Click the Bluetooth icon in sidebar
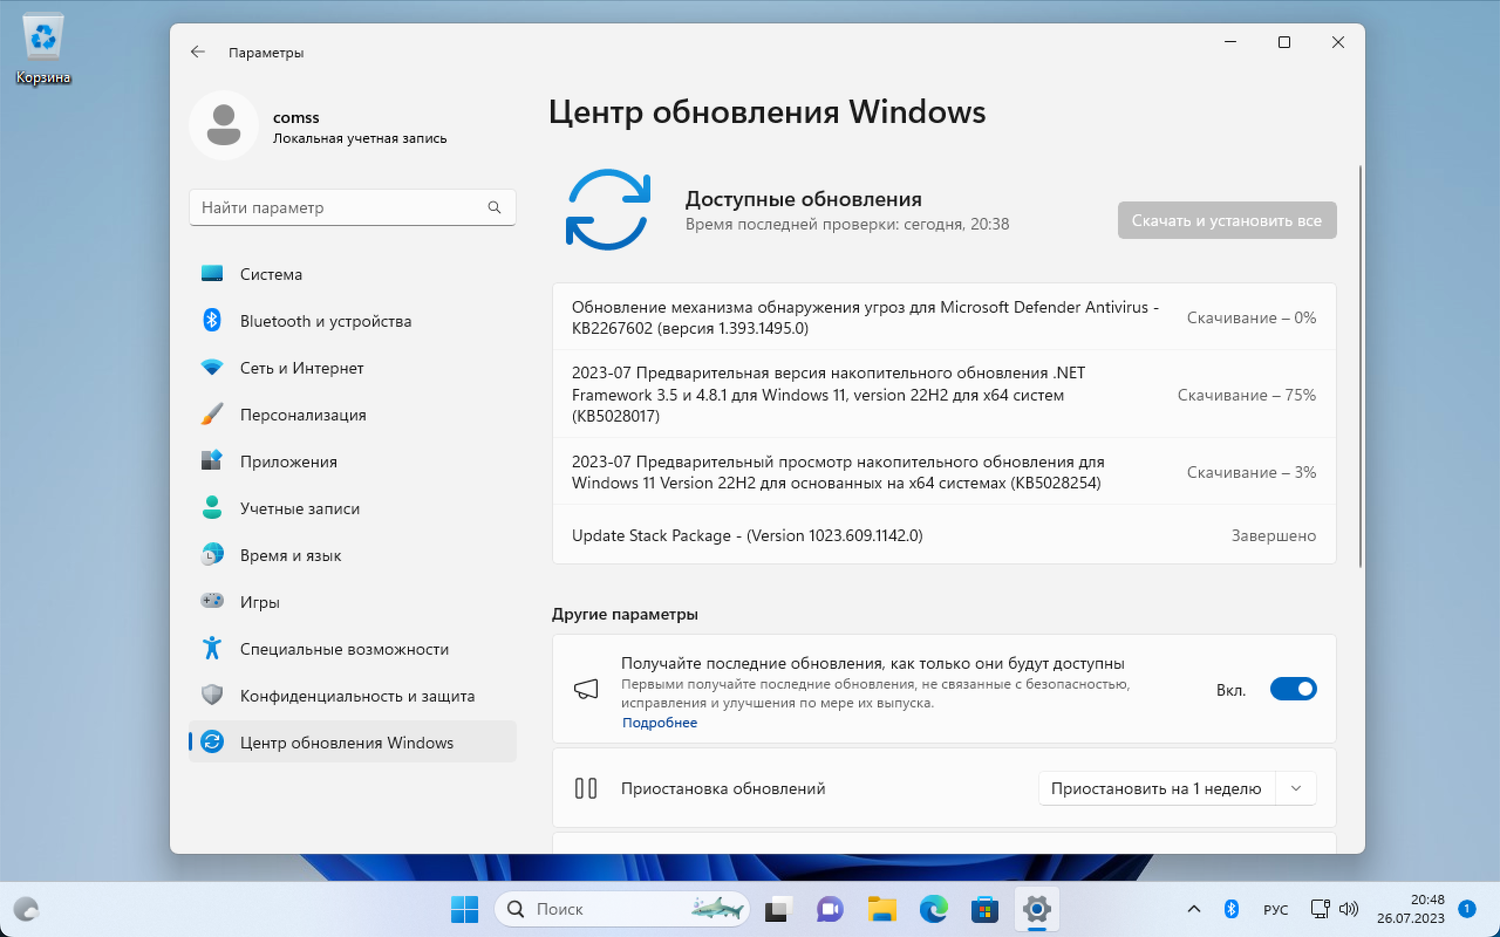 pyautogui.click(x=212, y=320)
